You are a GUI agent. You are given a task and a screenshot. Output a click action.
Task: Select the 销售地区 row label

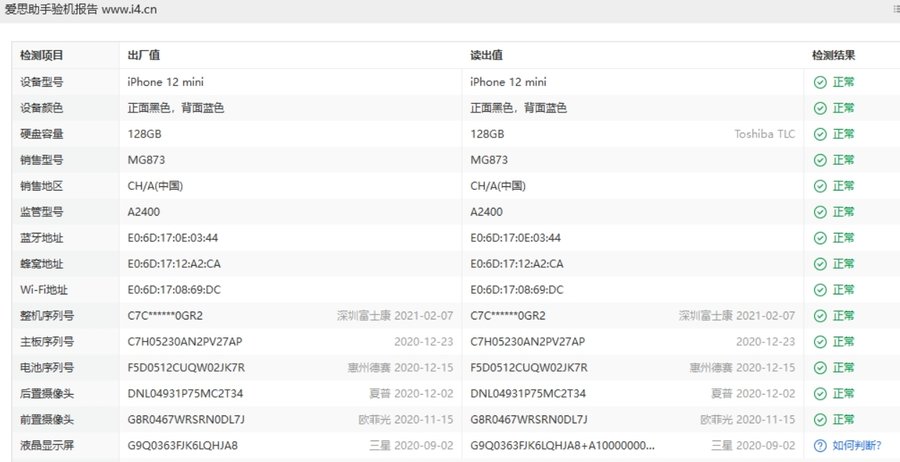(41, 186)
